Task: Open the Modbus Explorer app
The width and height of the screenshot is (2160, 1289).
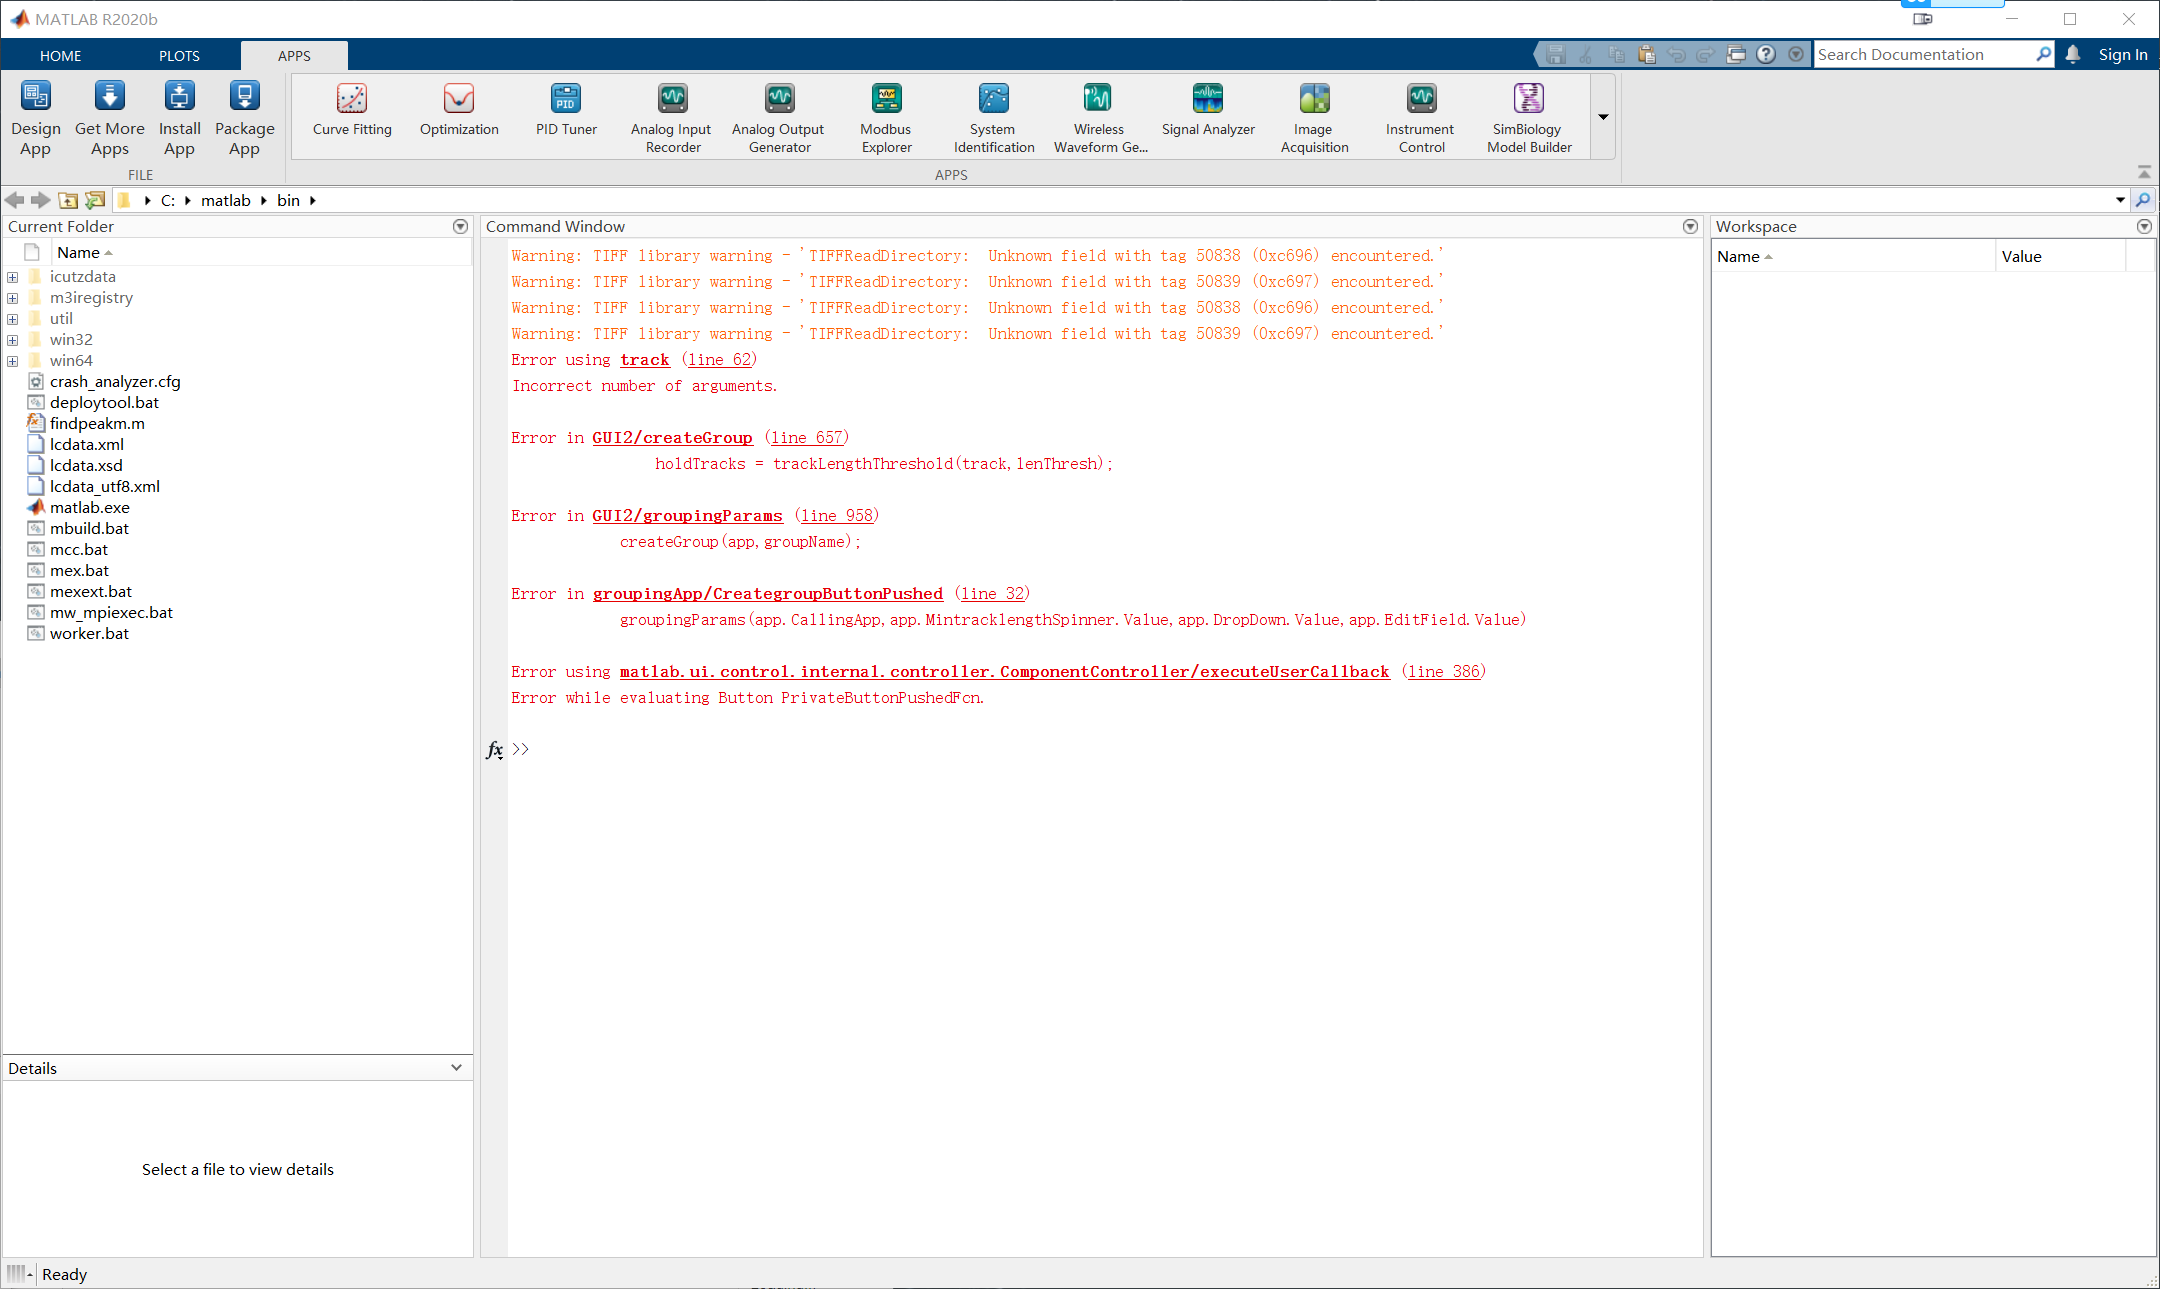Action: click(885, 115)
